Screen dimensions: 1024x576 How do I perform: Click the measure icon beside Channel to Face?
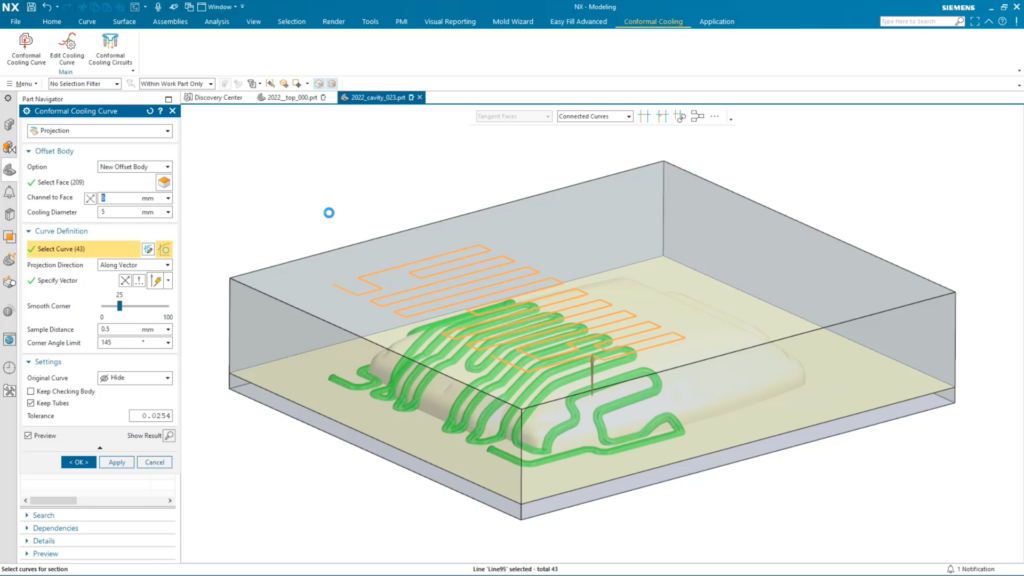click(90, 198)
